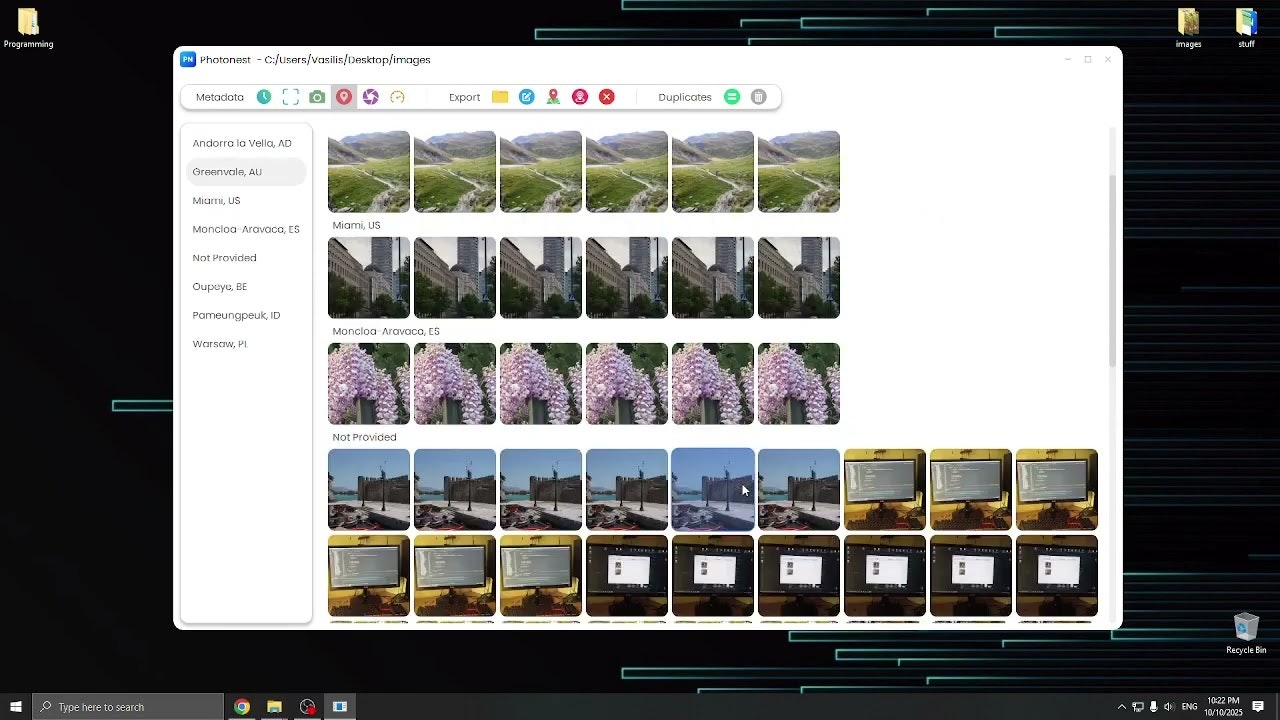Image resolution: width=1280 pixels, height=720 pixels.
Task: Click the Metadata section label
Action: (x=219, y=96)
